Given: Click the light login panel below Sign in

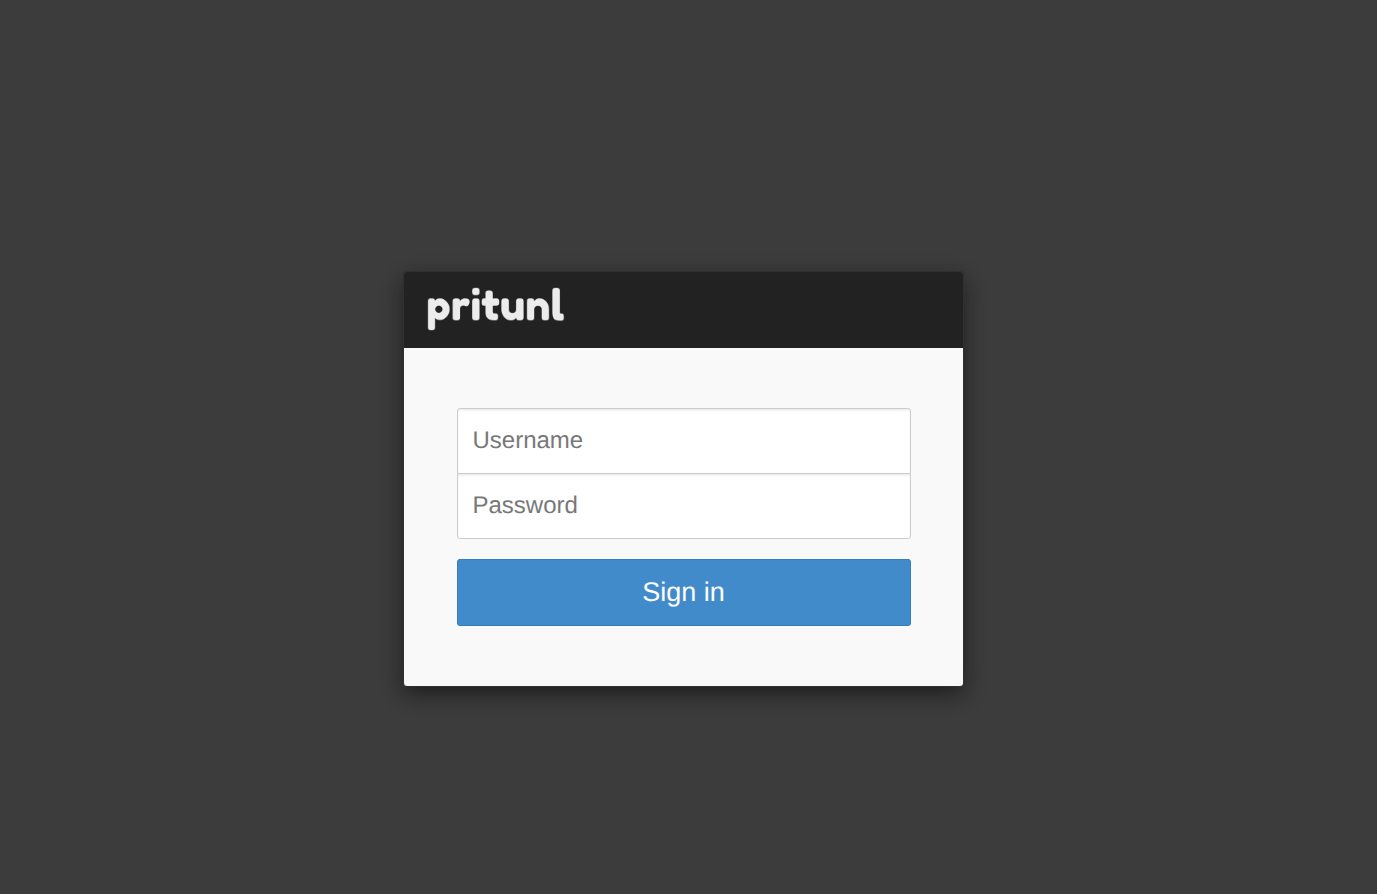Looking at the screenshot, I should pyautogui.click(x=683, y=657).
